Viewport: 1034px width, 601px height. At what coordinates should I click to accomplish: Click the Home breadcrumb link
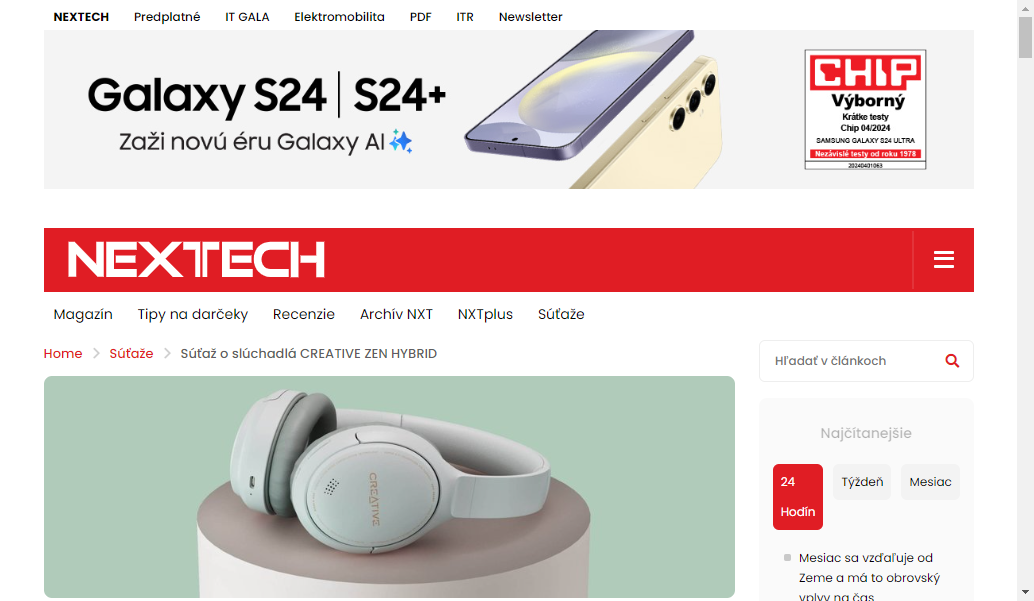tap(63, 354)
